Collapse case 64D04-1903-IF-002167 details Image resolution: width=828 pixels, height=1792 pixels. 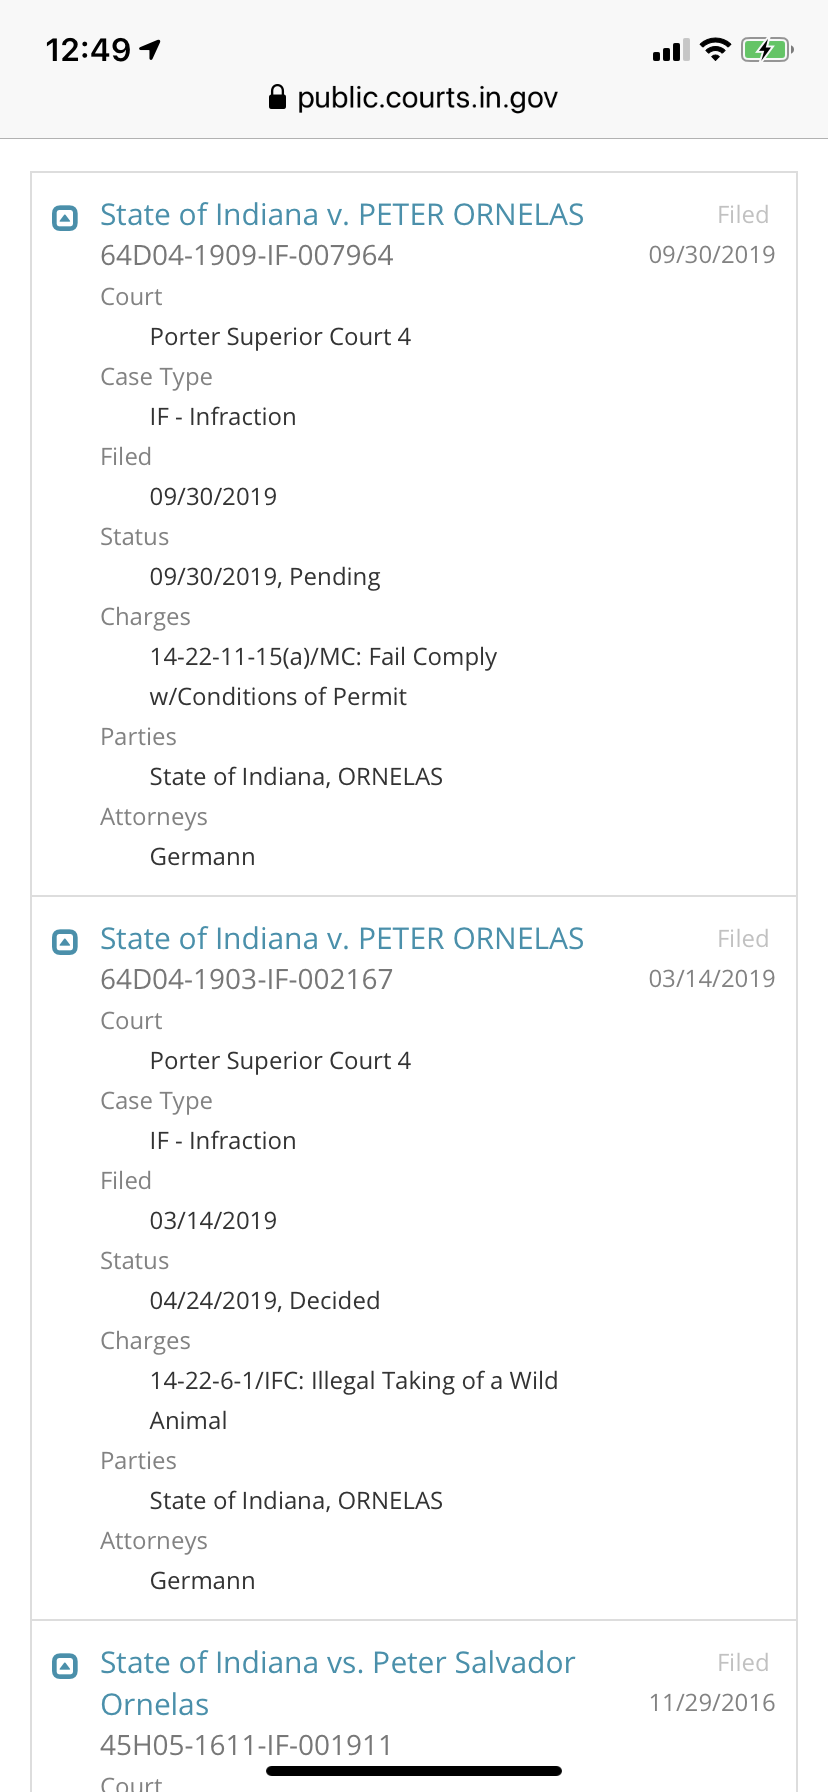(x=65, y=941)
